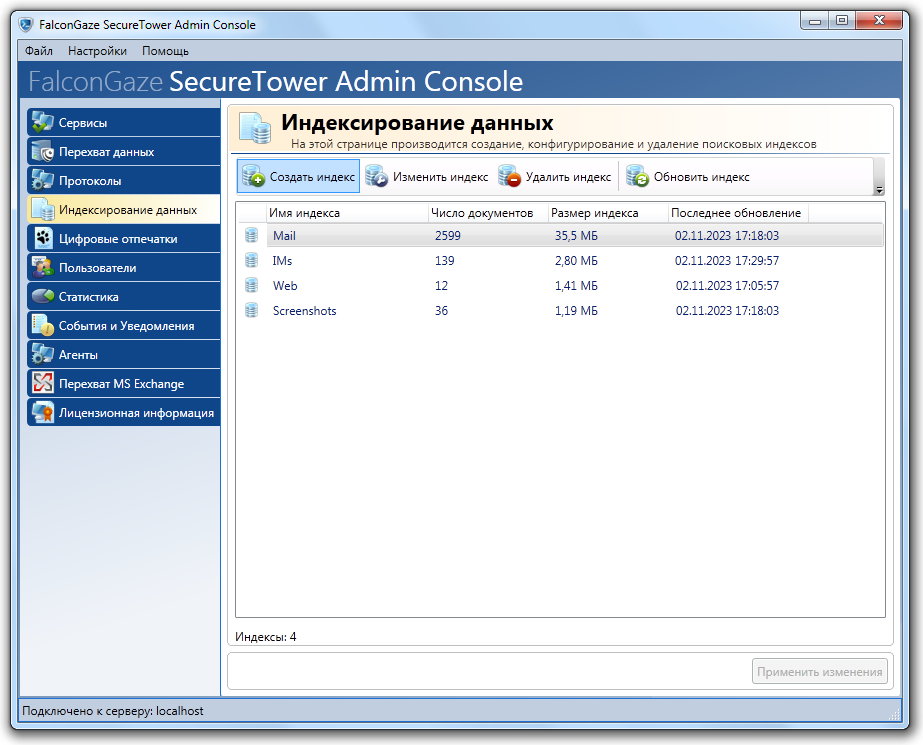Image resolution: width=923 pixels, height=745 pixels.
Task: Click the Лицензионная информация certificate icon
Action: (x=43, y=412)
